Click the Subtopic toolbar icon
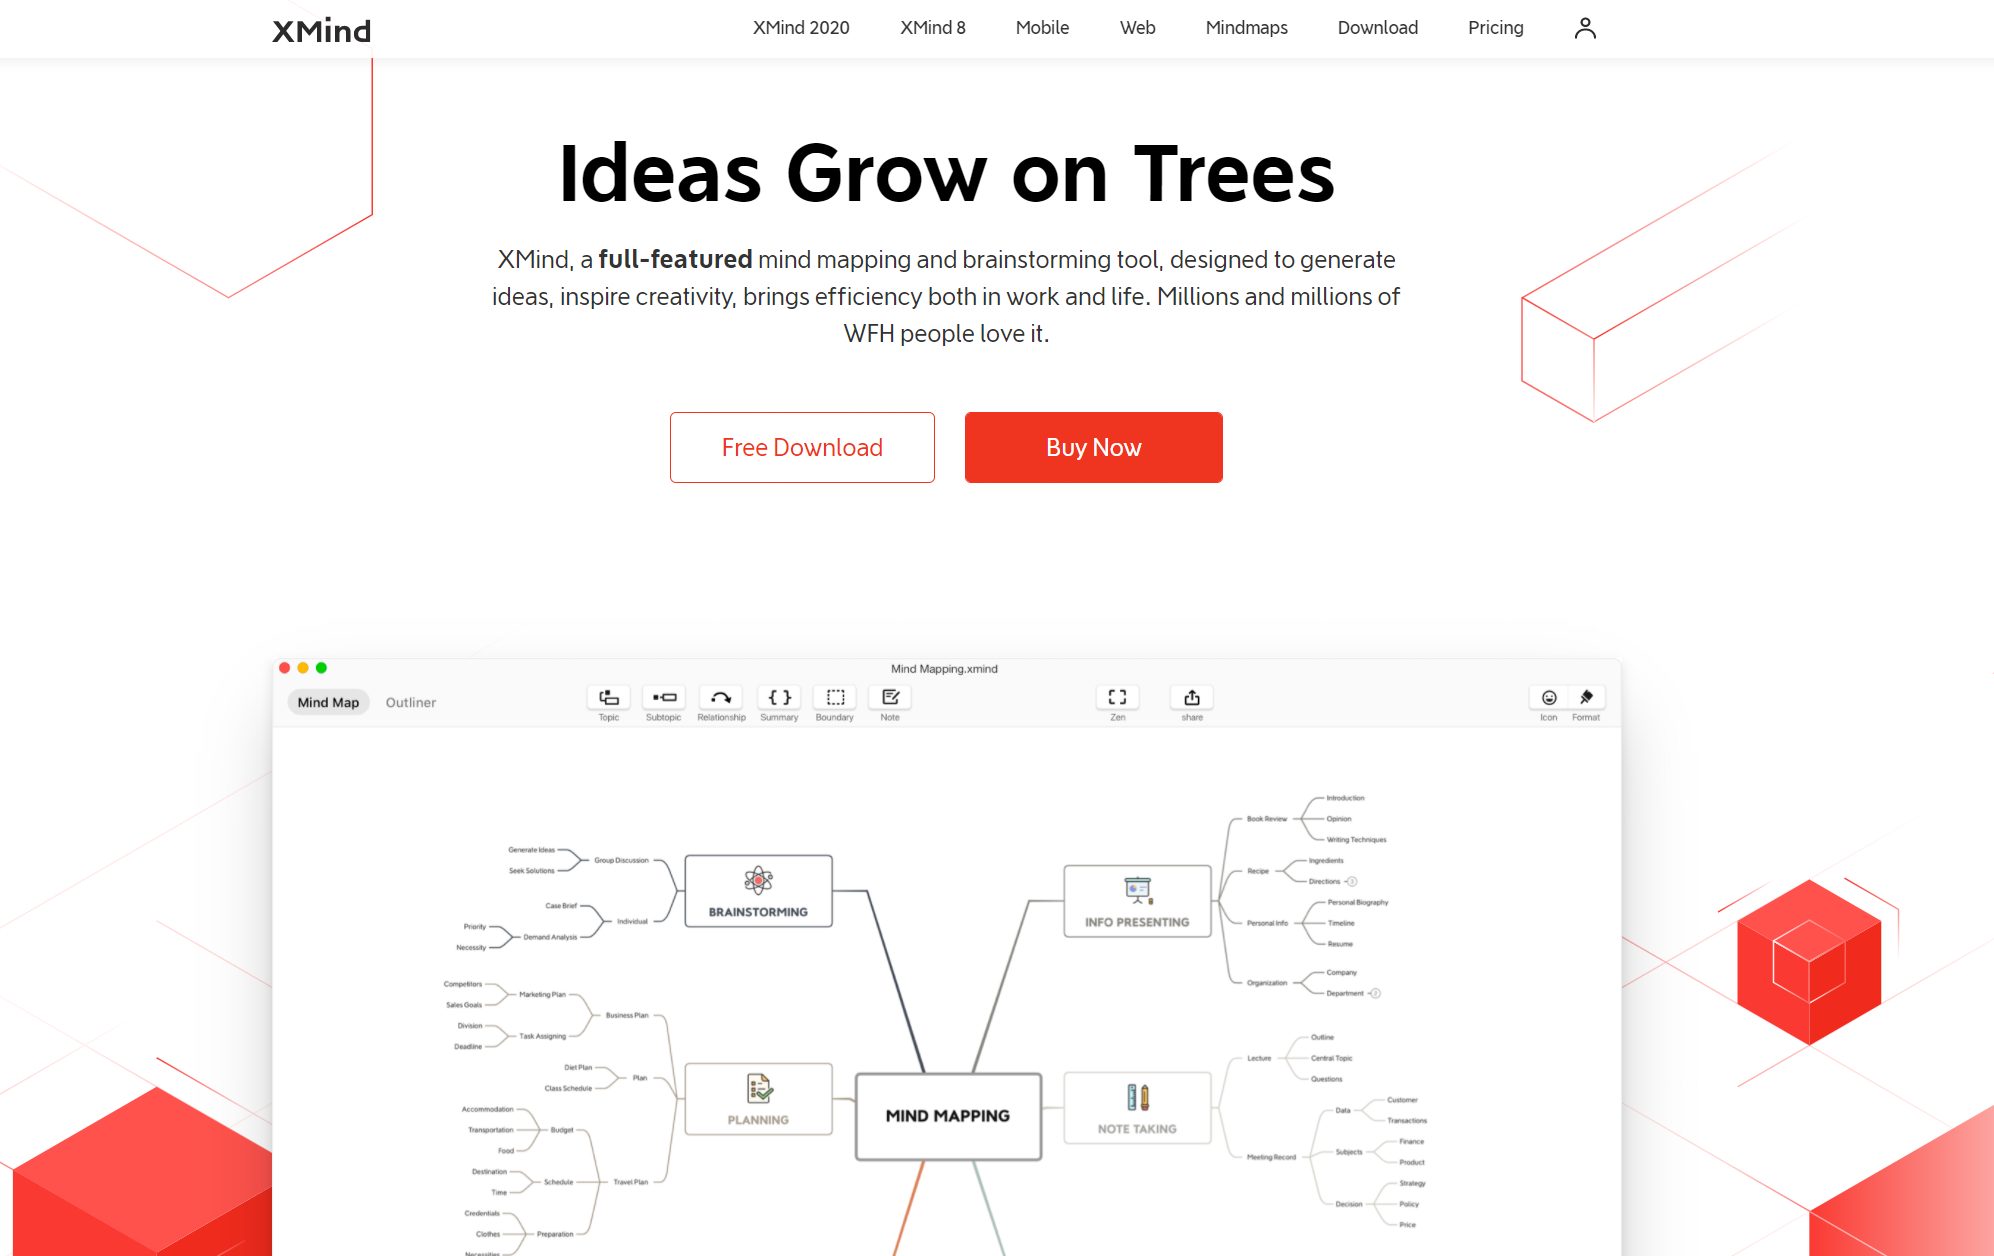1994x1256 pixels. coord(664,698)
